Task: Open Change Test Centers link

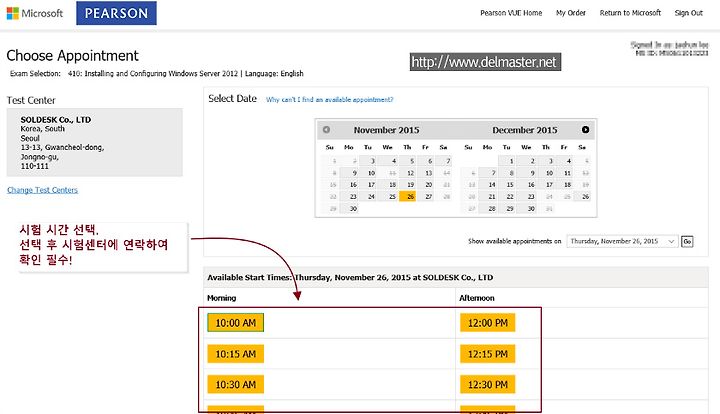Action: (x=42, y=190)
